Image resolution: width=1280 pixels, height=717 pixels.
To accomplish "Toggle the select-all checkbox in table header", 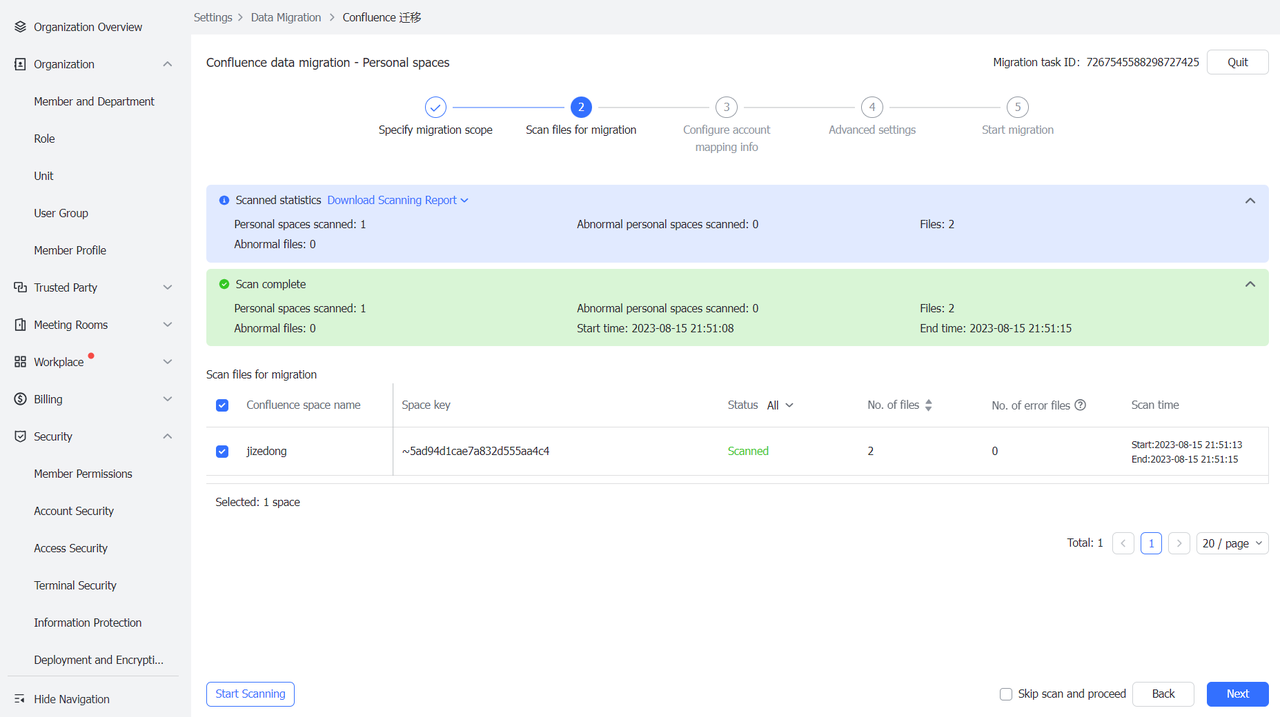I will click(x=222, y=405).
